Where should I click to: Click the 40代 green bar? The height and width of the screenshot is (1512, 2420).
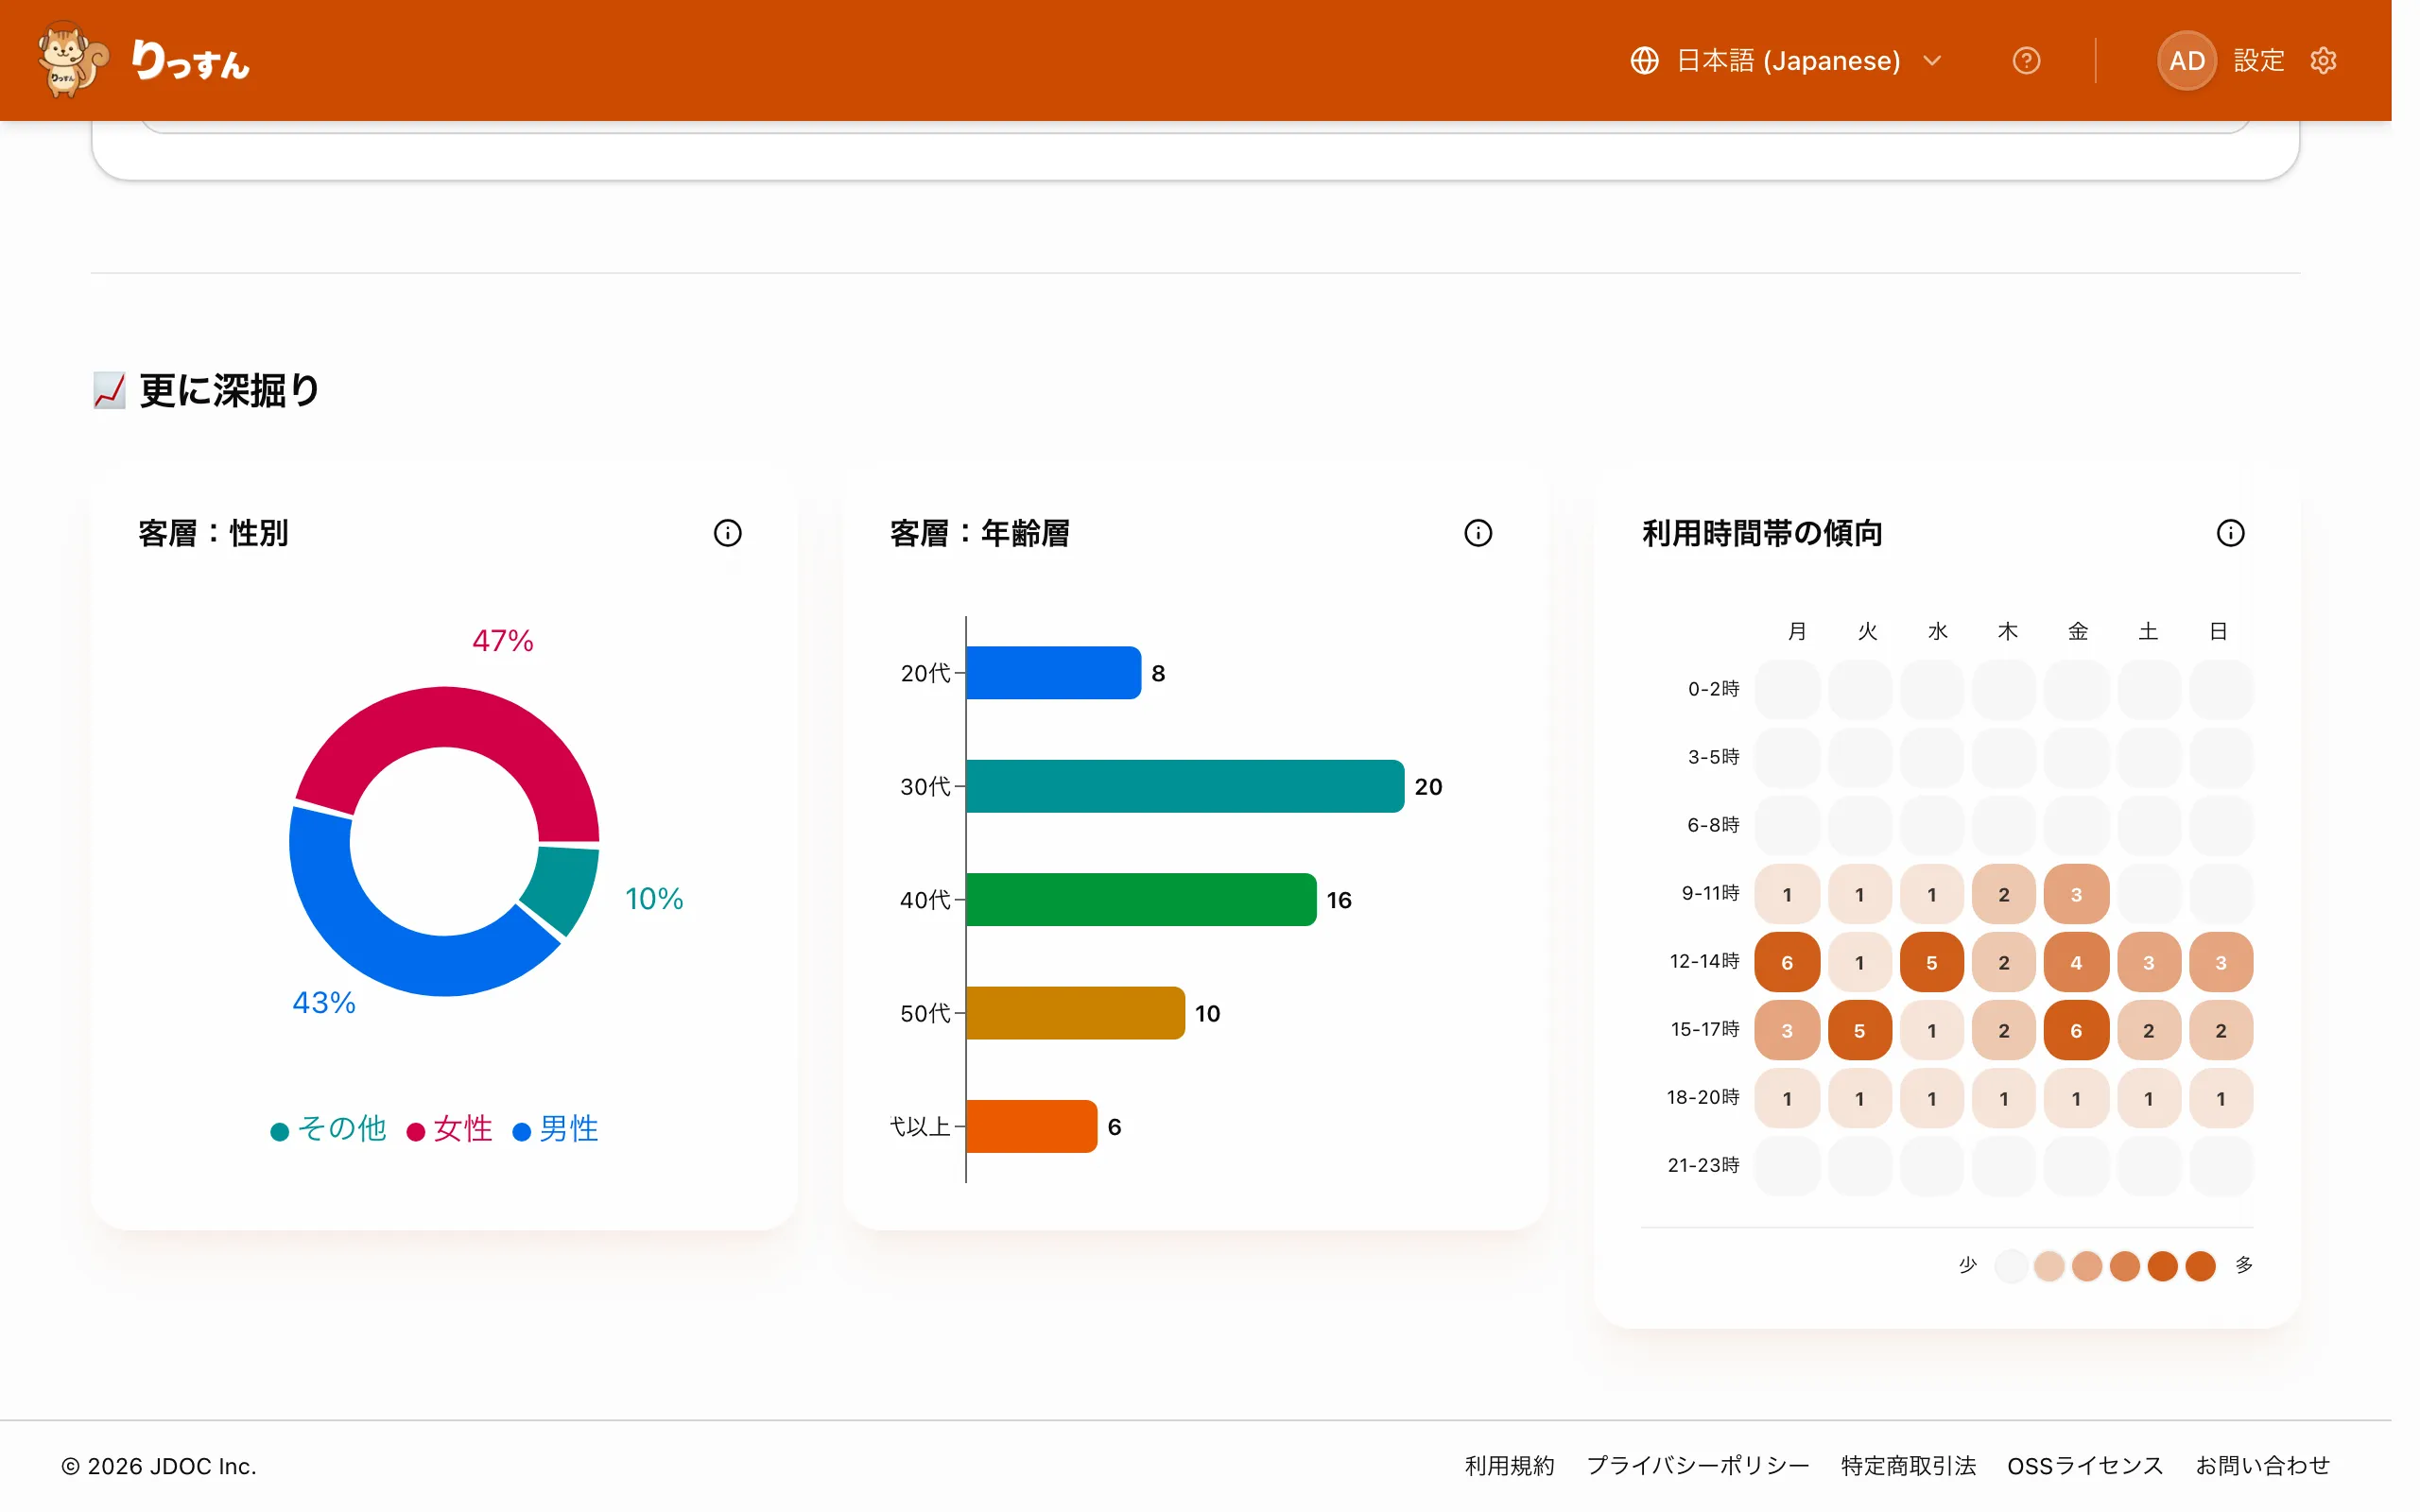[1141, 900]
